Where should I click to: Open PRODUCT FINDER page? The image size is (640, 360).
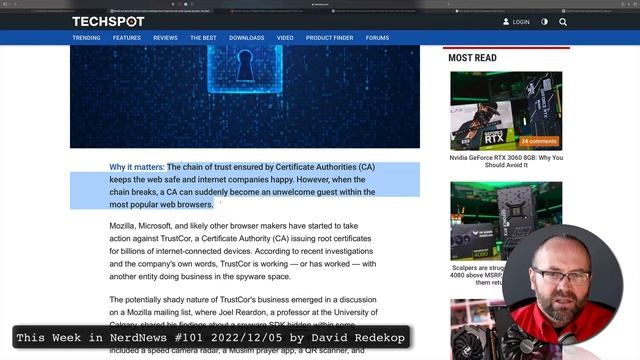(x=329, y=38)
